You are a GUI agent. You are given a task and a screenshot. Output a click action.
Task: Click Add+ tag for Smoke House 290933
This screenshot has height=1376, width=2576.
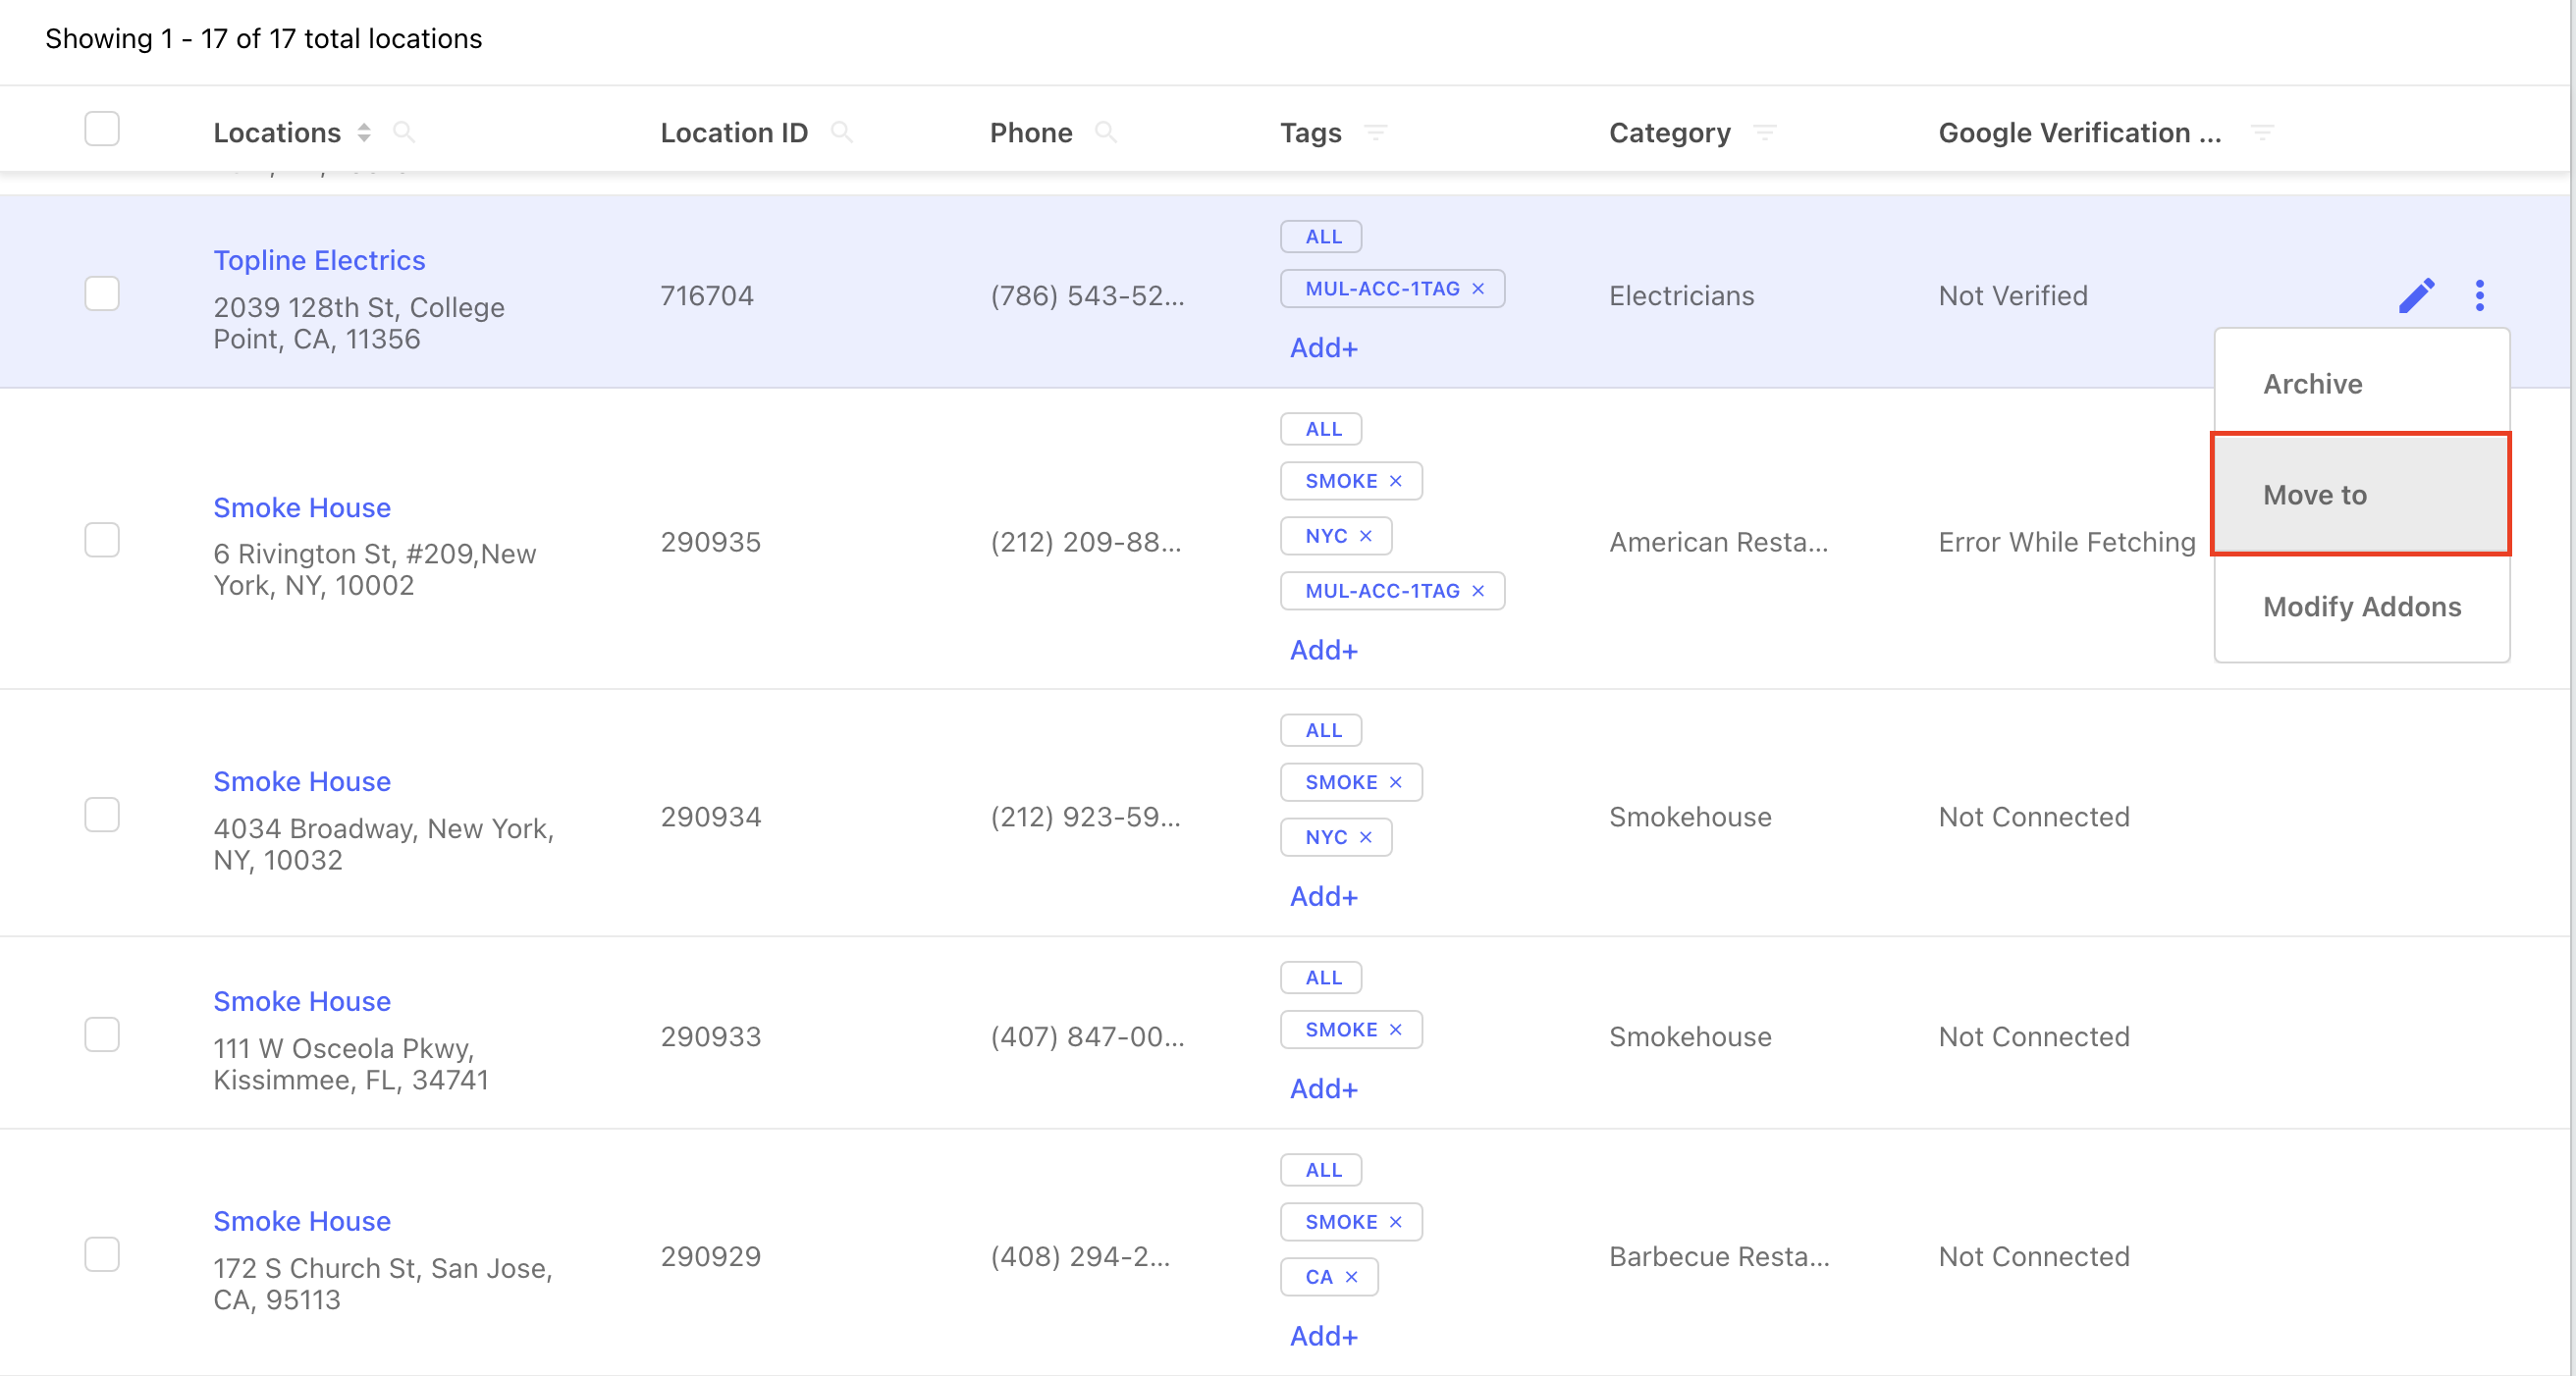click(1324, 1089)
